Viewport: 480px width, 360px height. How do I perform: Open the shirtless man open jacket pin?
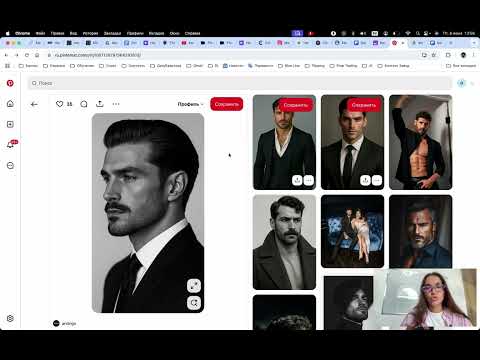coord(421,142)
